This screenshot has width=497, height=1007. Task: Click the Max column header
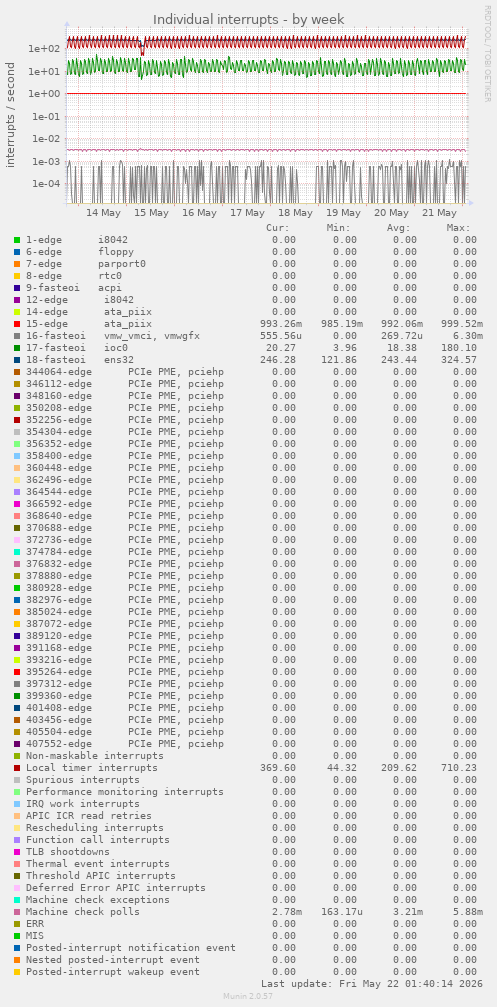point(458,228)
